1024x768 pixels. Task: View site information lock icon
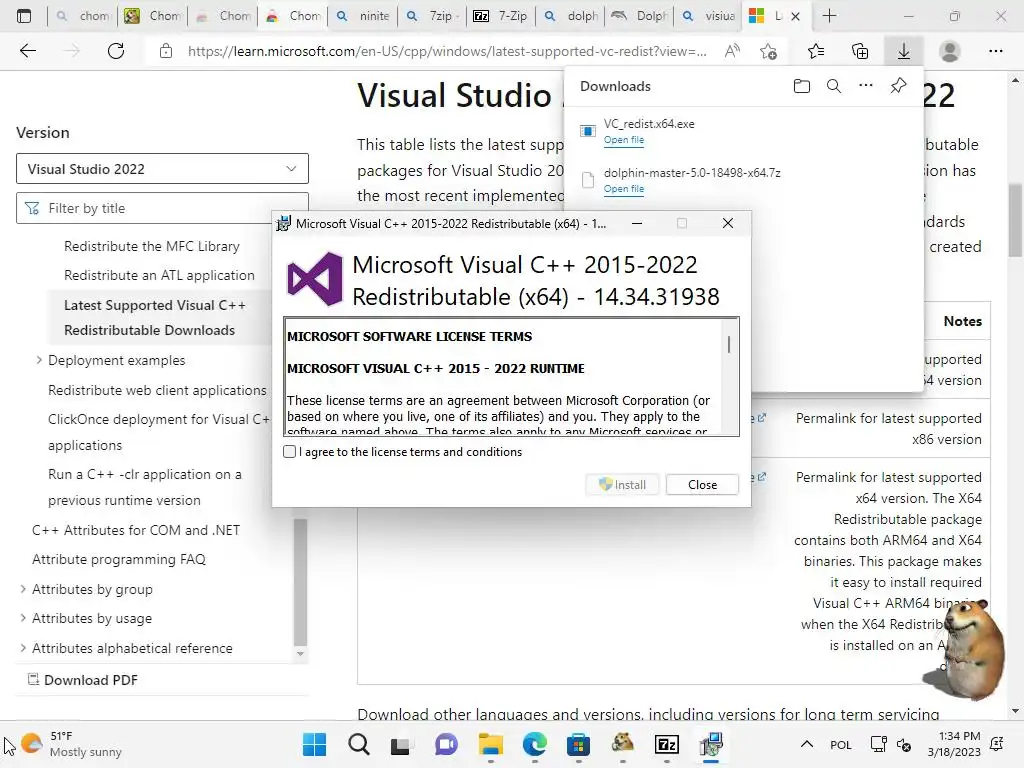(x=166, y=51)
